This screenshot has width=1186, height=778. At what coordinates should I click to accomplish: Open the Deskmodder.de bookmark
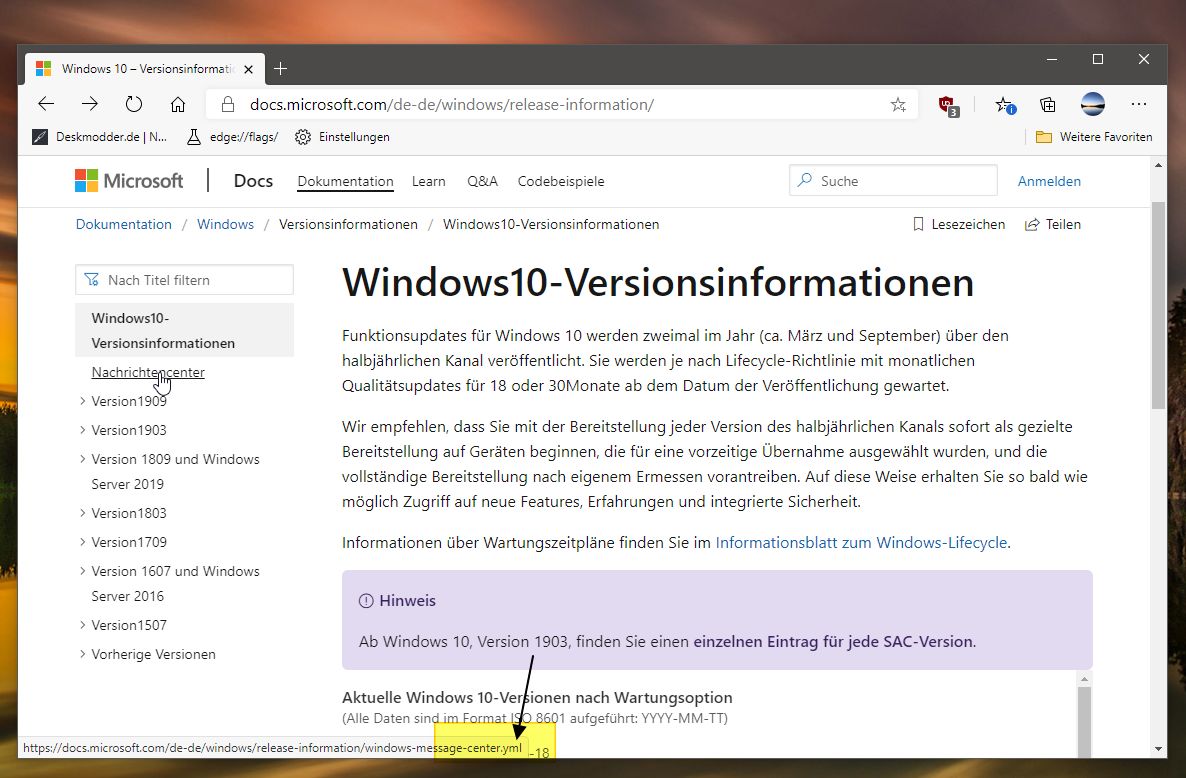pyautogui.click(x=100, y=137)
